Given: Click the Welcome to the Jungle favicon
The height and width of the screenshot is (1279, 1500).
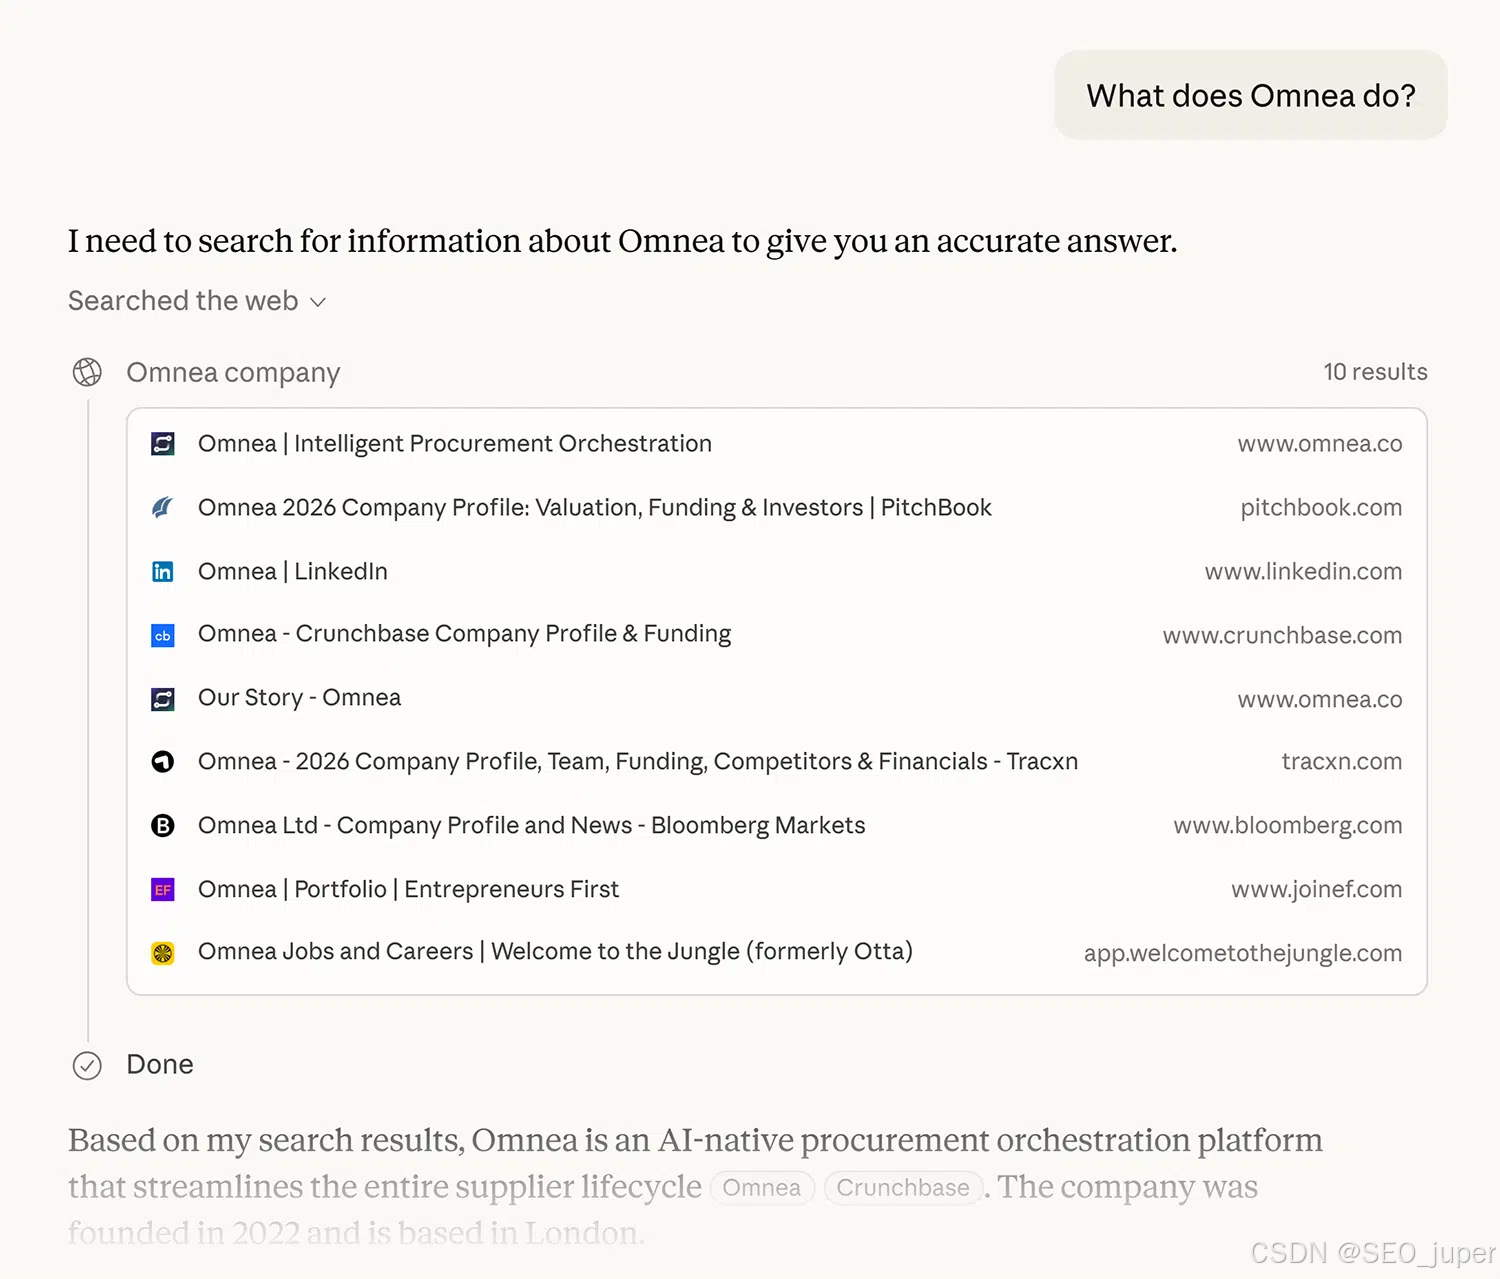Looking at the screenshot, I should (x=162, y=953).
